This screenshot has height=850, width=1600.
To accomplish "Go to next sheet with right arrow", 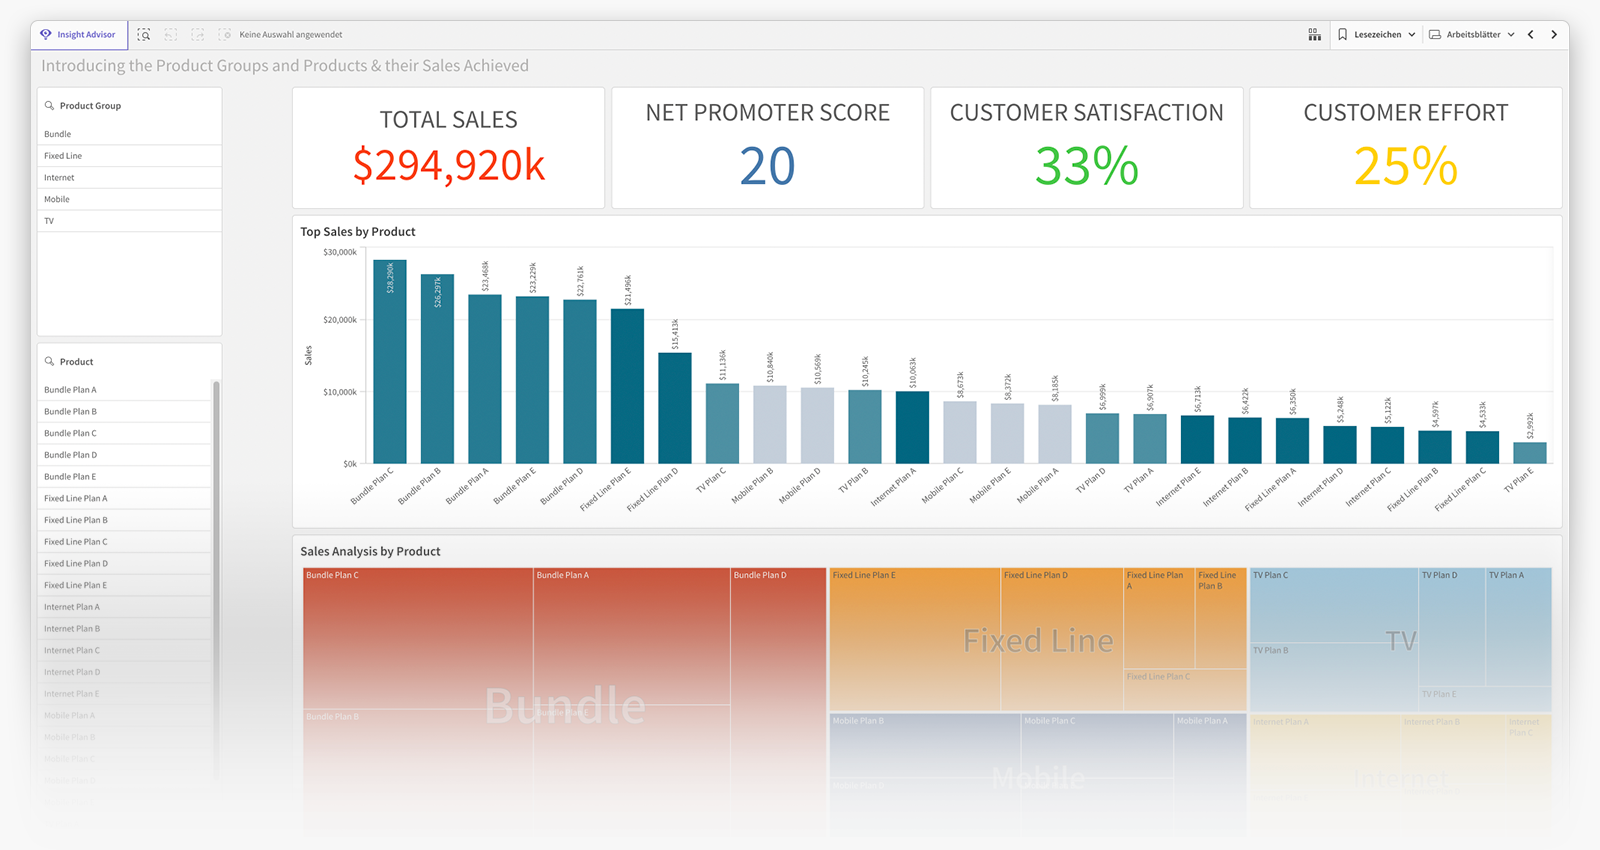I will pos(1554,35).
